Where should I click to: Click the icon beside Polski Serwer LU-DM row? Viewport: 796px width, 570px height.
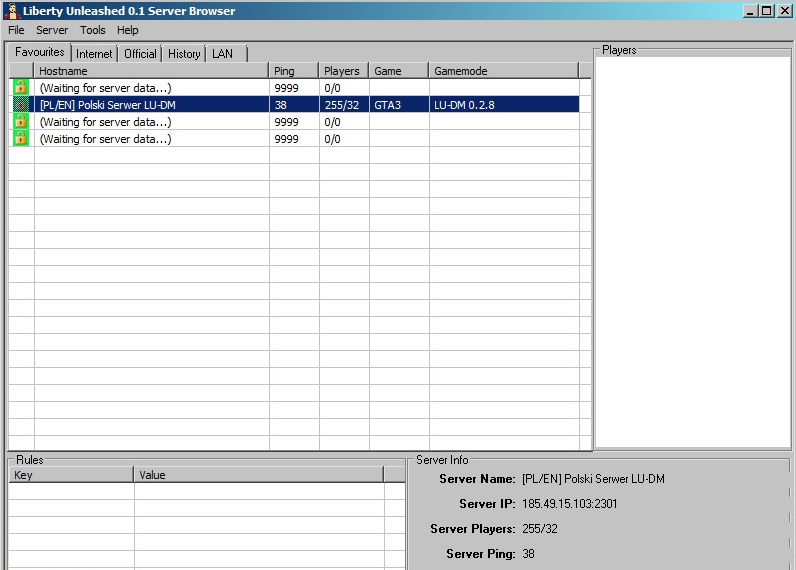[x=21, y=105]
